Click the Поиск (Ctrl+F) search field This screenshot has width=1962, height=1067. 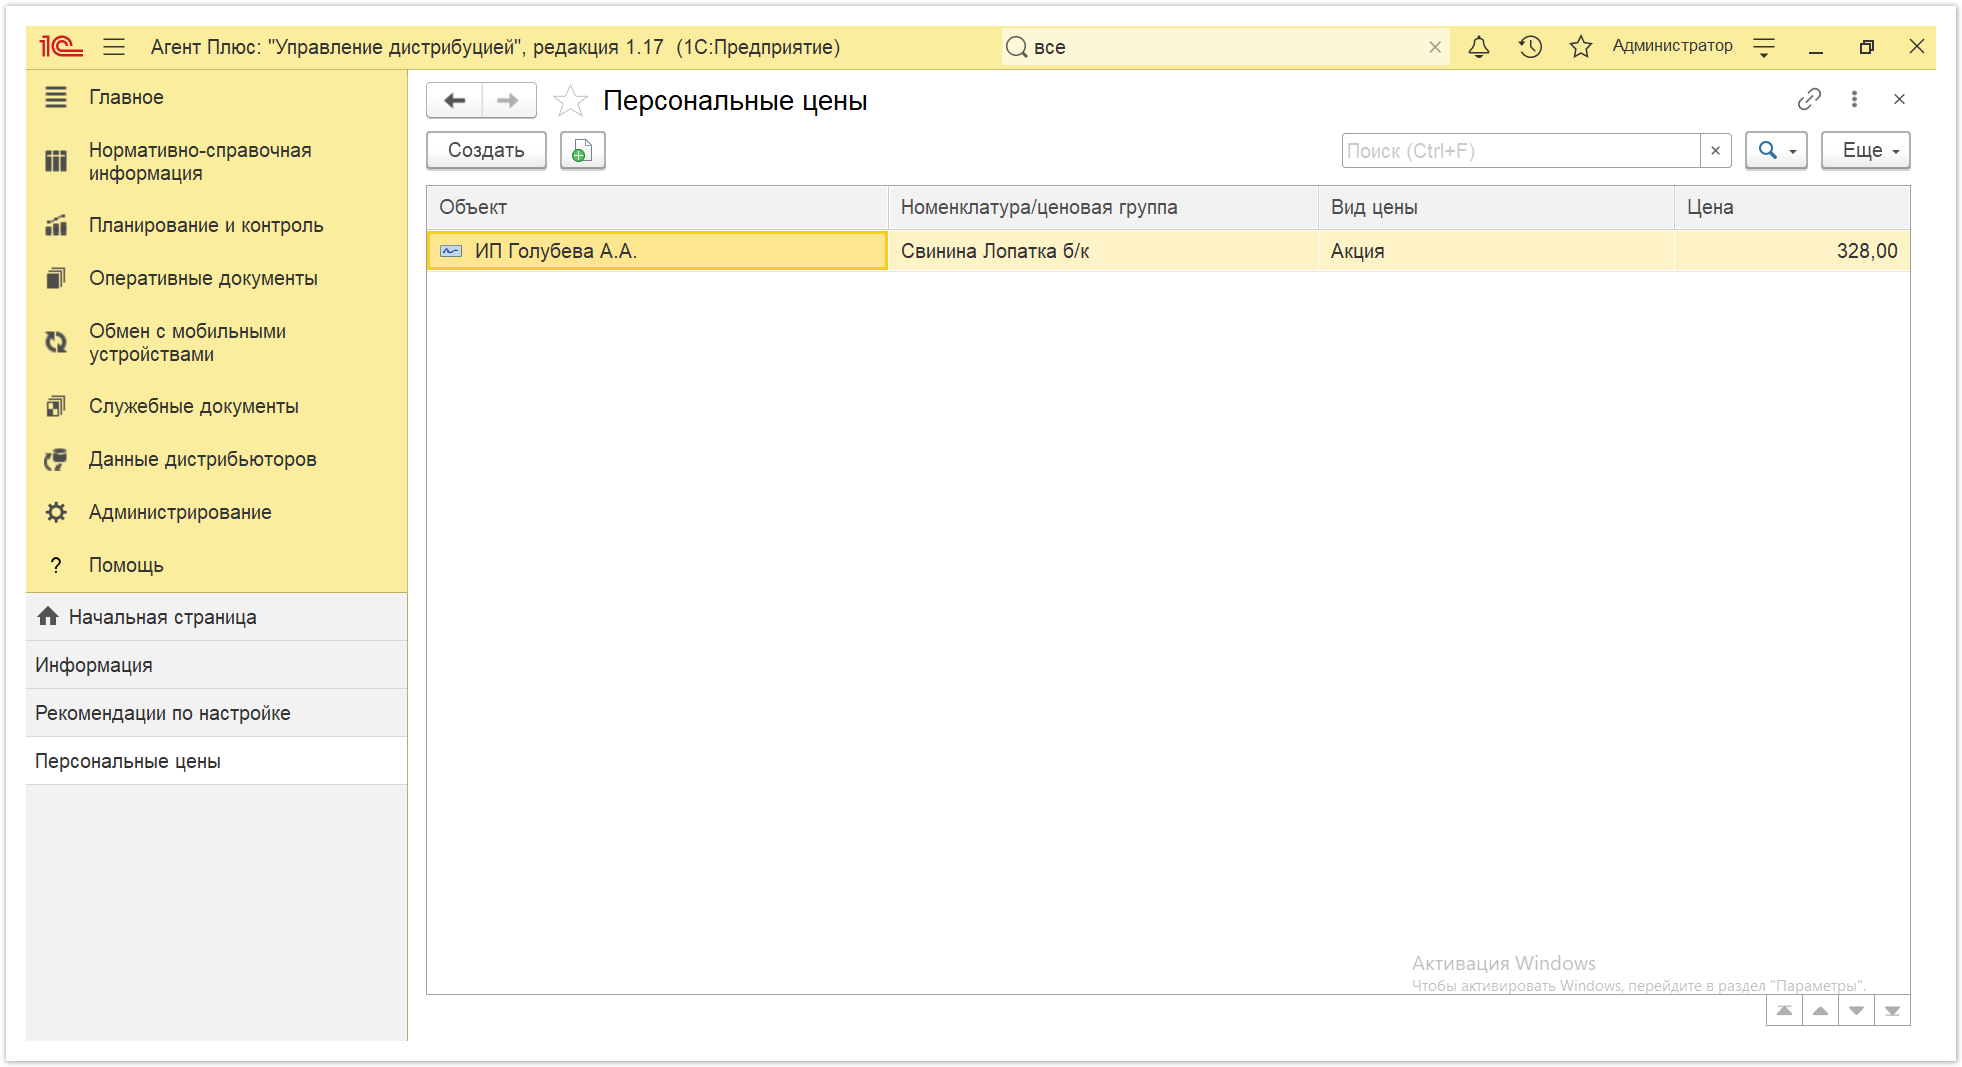click(x=1520, y=151)
